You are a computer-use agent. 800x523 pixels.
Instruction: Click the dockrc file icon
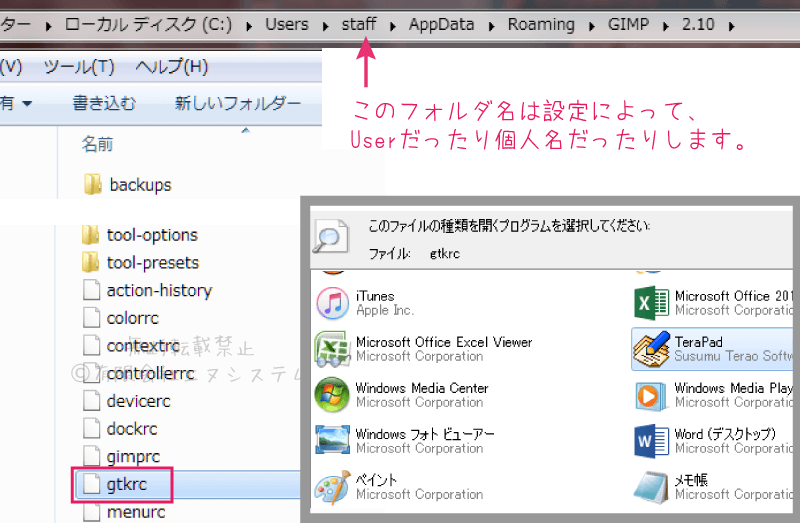(x=91, y=428)
